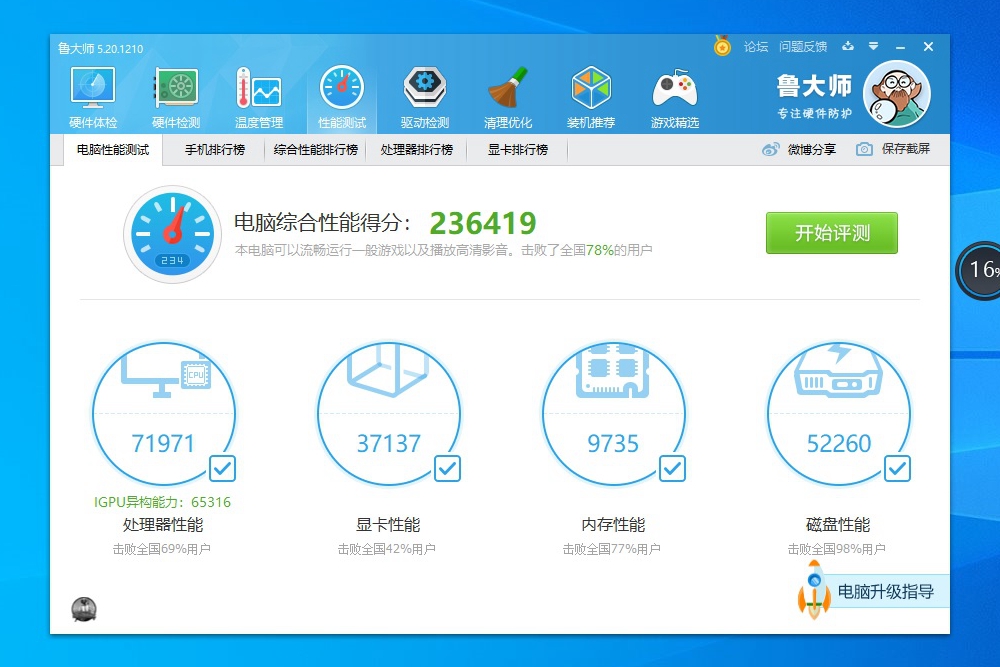Toggle the 处理器性能 test checkbox
The width and height of the screenshot is (1000, 667).
(x=223, y=469)
